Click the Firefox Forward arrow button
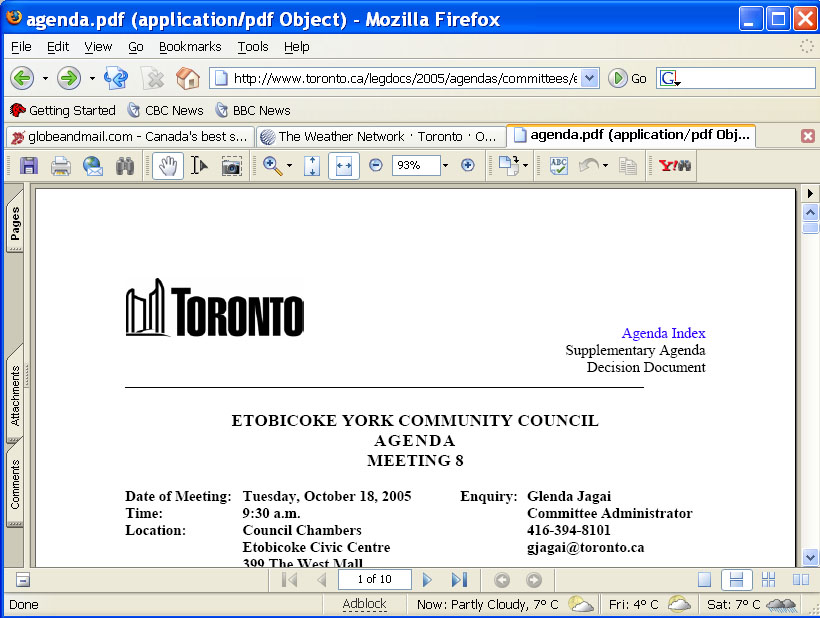The image size is (820, 618). [69, 78]
